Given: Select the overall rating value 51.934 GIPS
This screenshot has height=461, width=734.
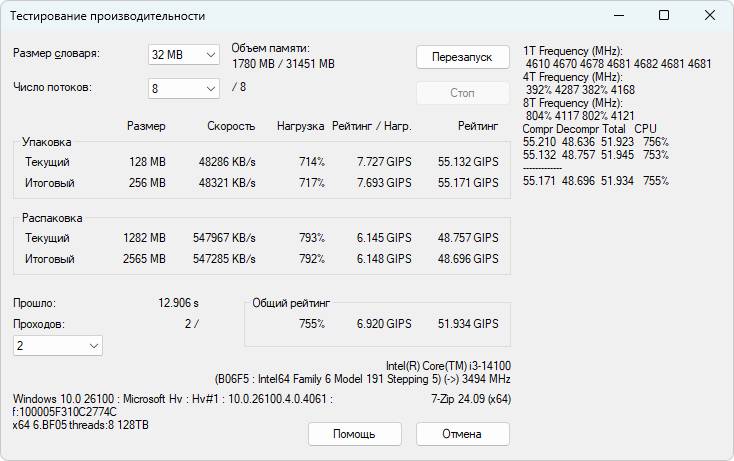Looking at the screenshot, I should tap(468, 324).
